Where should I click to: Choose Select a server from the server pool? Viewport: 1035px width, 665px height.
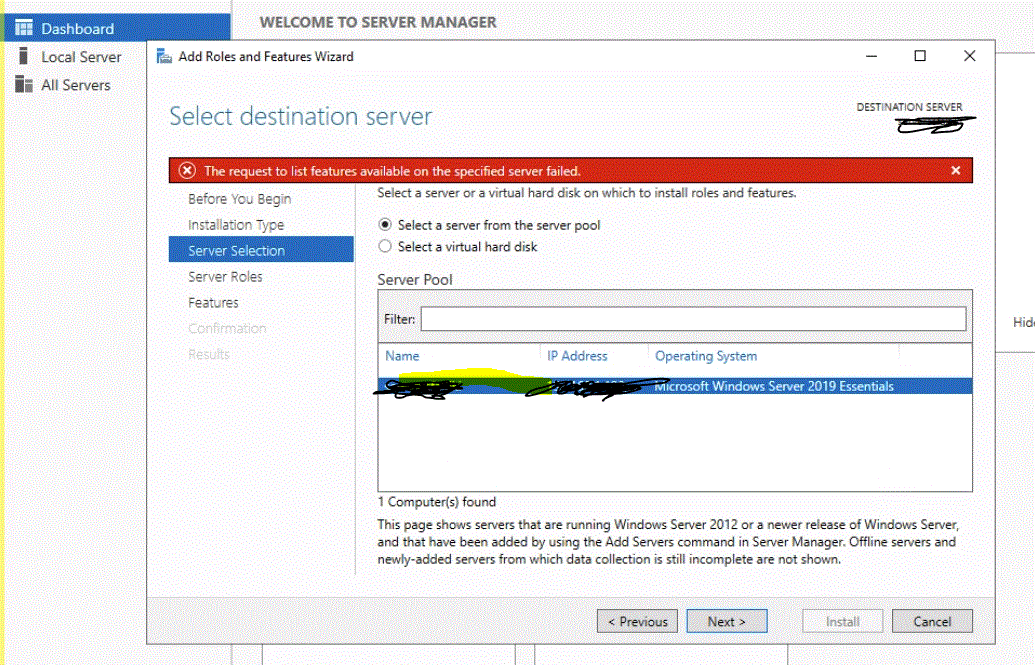click(385, 225)
